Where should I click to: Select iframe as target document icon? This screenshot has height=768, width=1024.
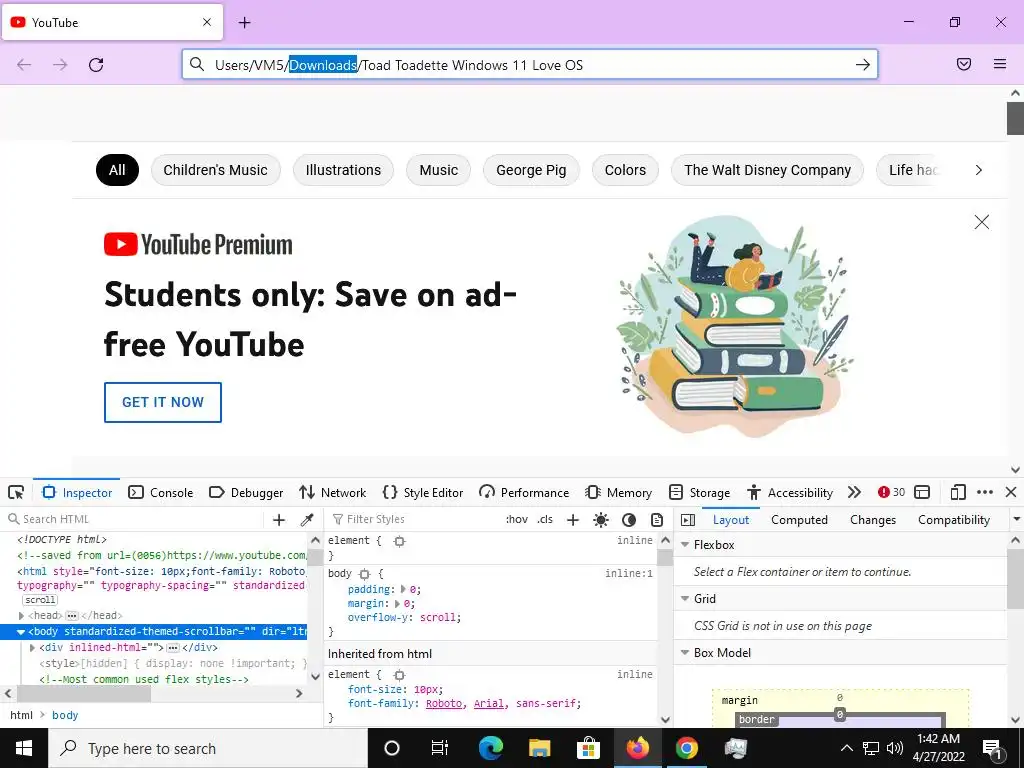(922, 492)
